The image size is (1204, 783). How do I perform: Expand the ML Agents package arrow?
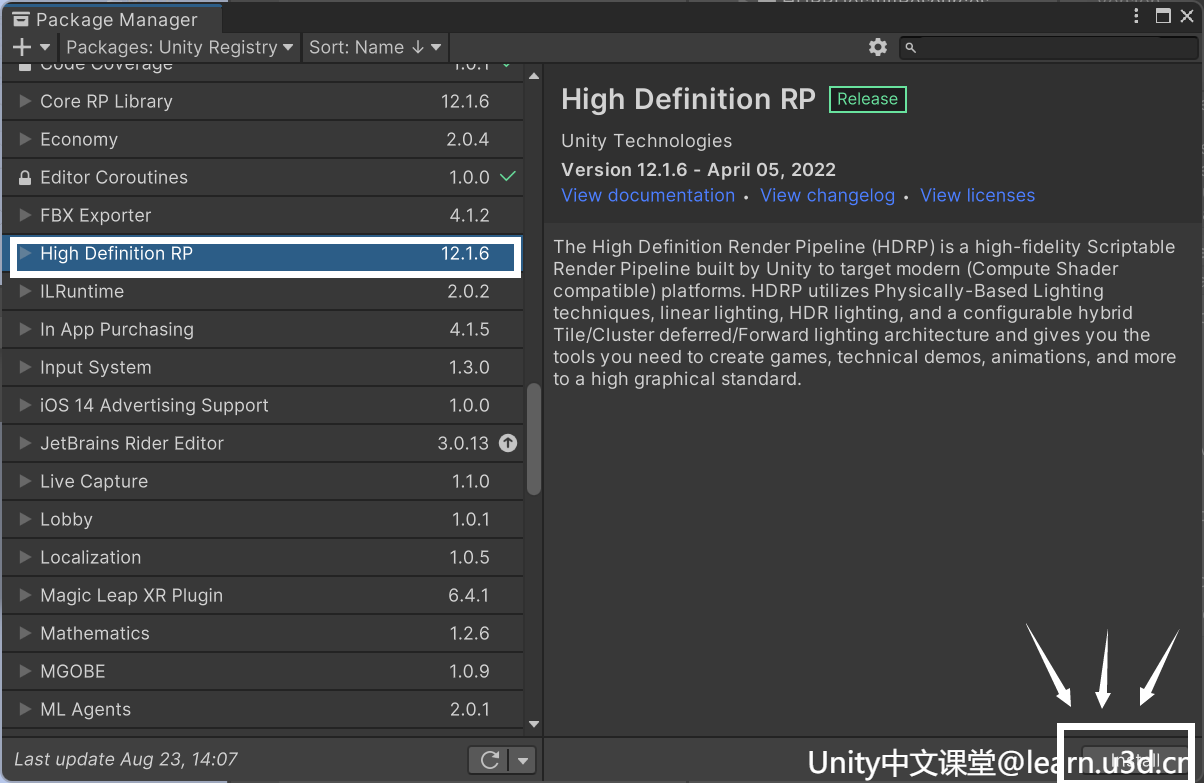pyautogui.click(x=25, y=709)
